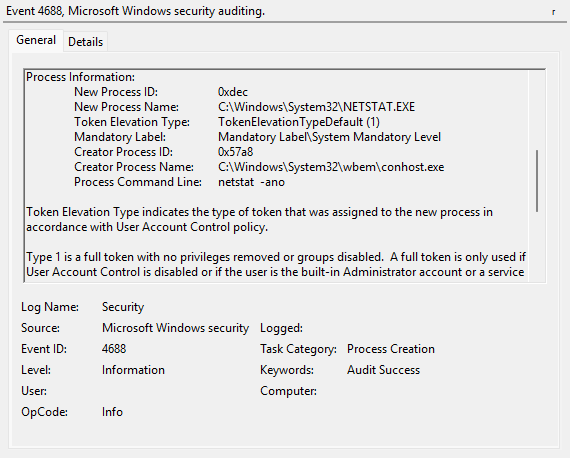Select the General tab
This screenshot has height=458, width=570.
click(36, 40)
